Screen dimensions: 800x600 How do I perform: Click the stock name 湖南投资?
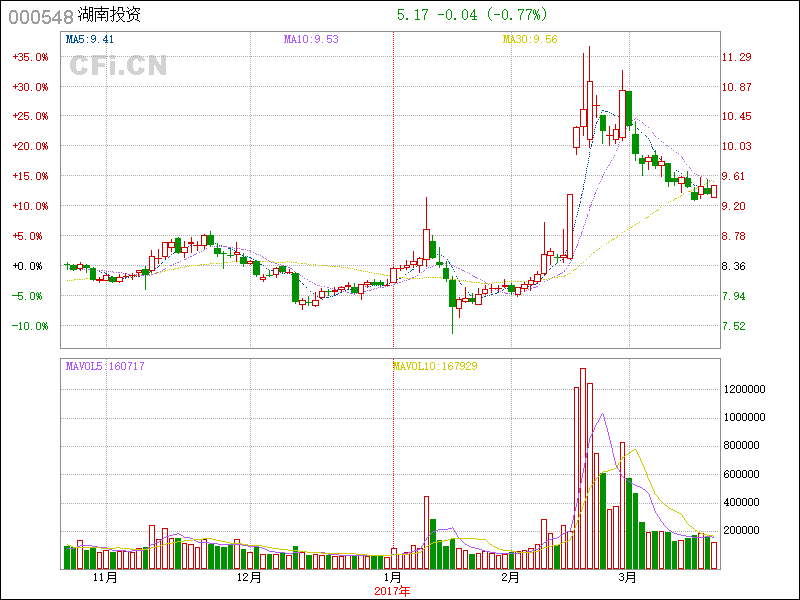(109, 16)
